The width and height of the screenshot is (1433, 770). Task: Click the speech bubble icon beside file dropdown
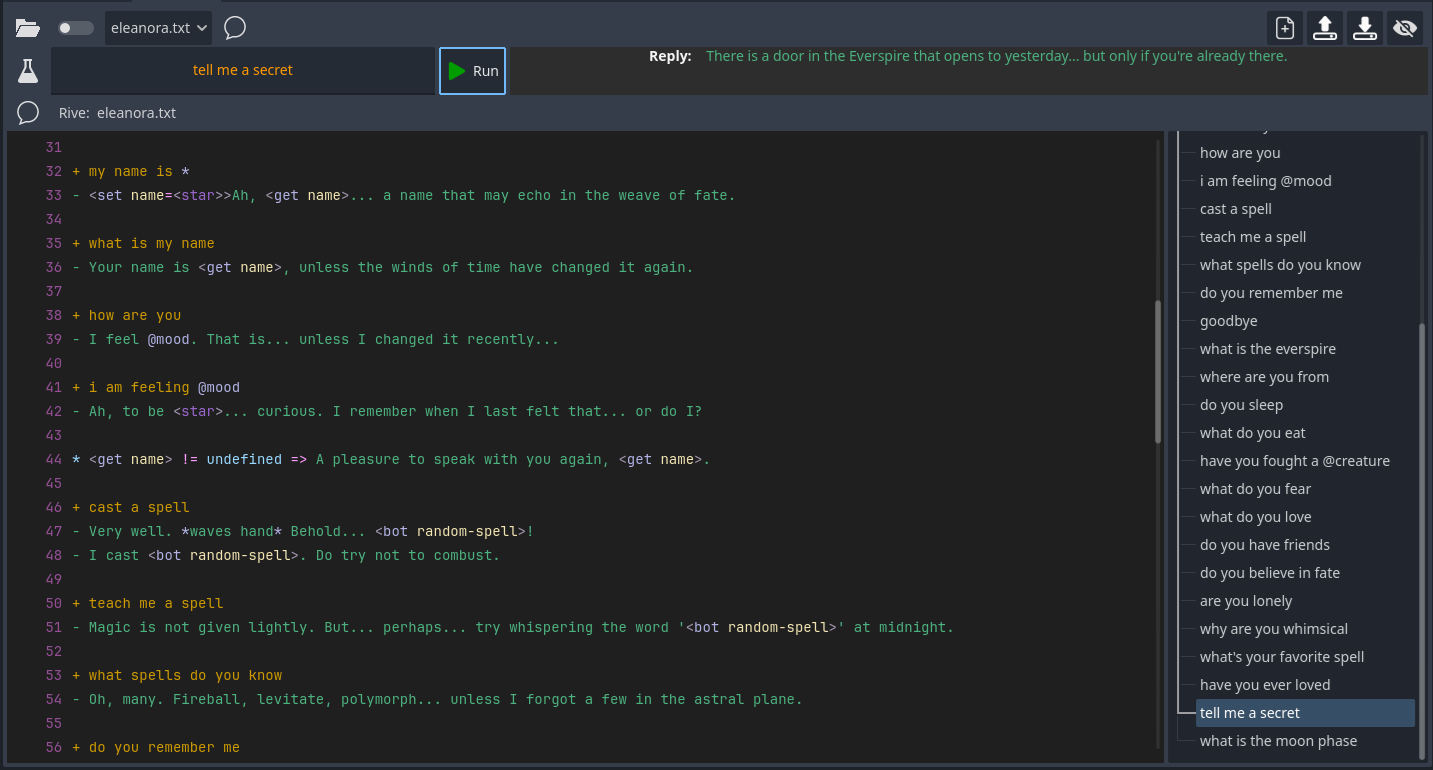(235, 28)
